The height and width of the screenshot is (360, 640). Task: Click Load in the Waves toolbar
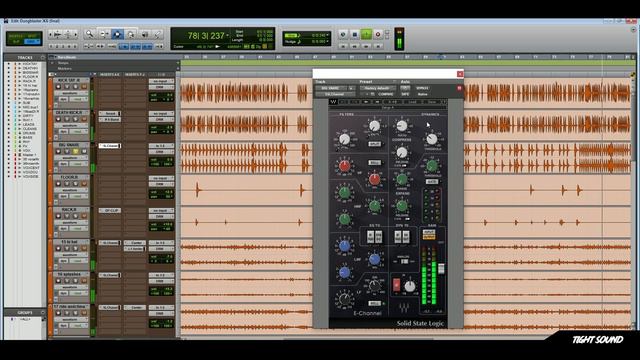(x=413, y=102)
